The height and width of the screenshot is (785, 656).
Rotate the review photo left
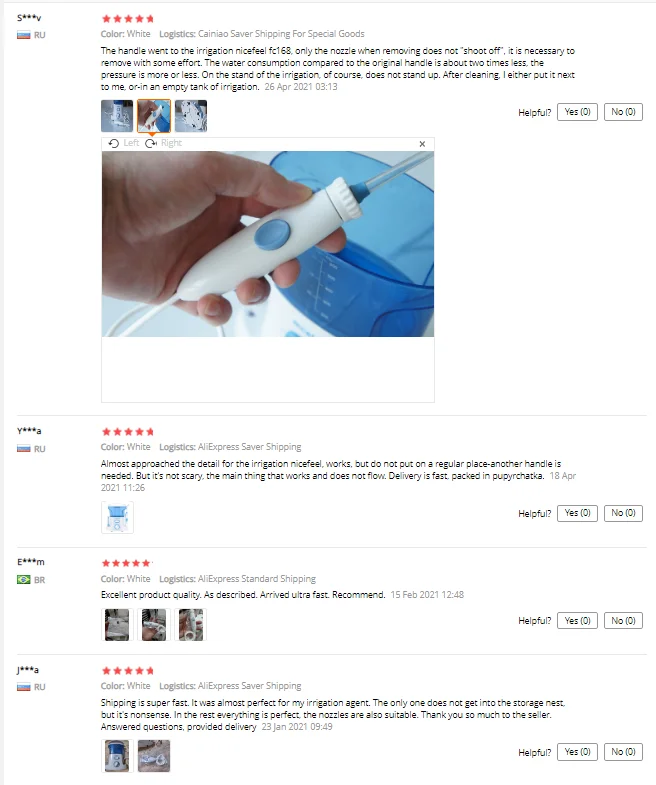click(123, 143)
